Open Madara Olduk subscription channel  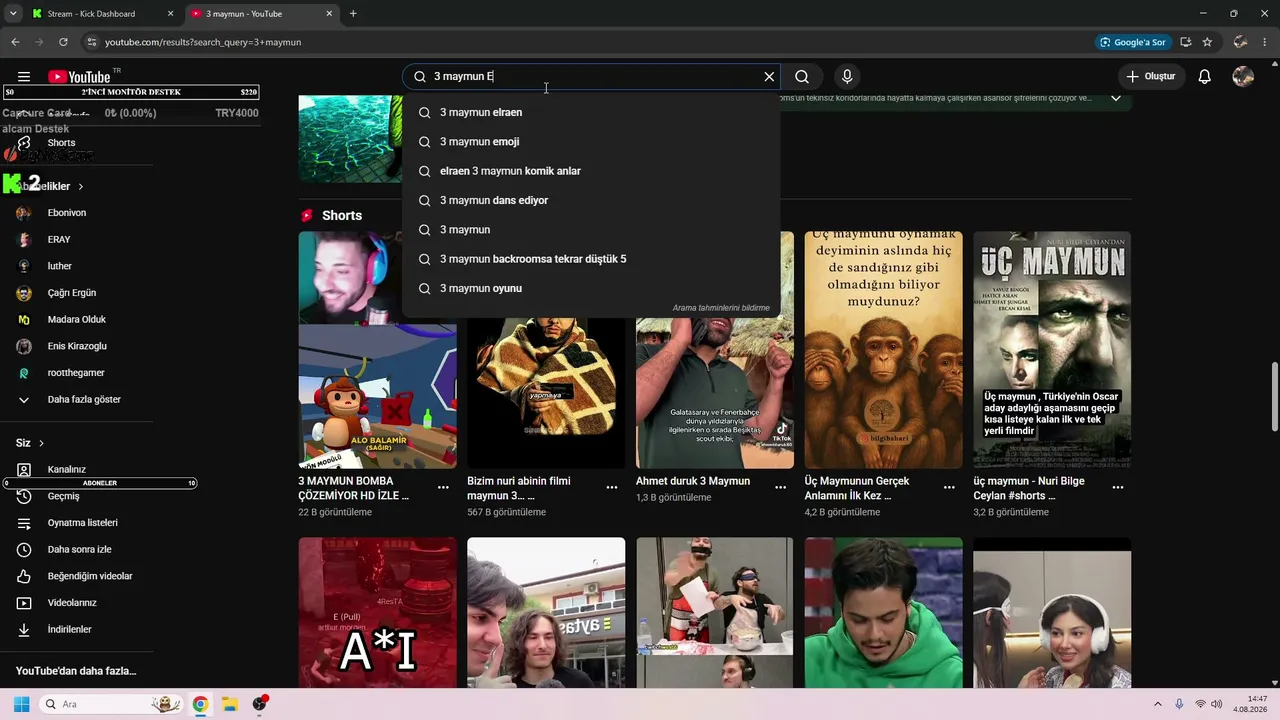(x=77, y=320)
